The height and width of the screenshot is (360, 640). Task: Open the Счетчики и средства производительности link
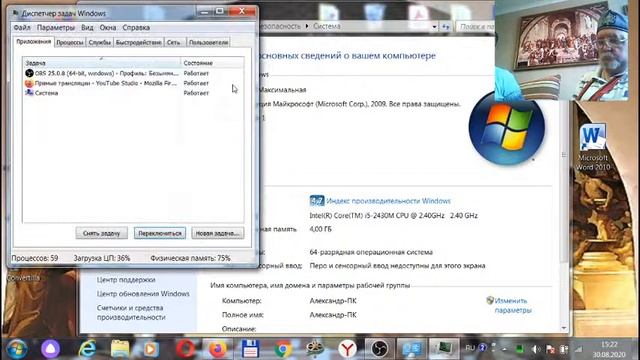pyautogui.click(x=131, y=312)
